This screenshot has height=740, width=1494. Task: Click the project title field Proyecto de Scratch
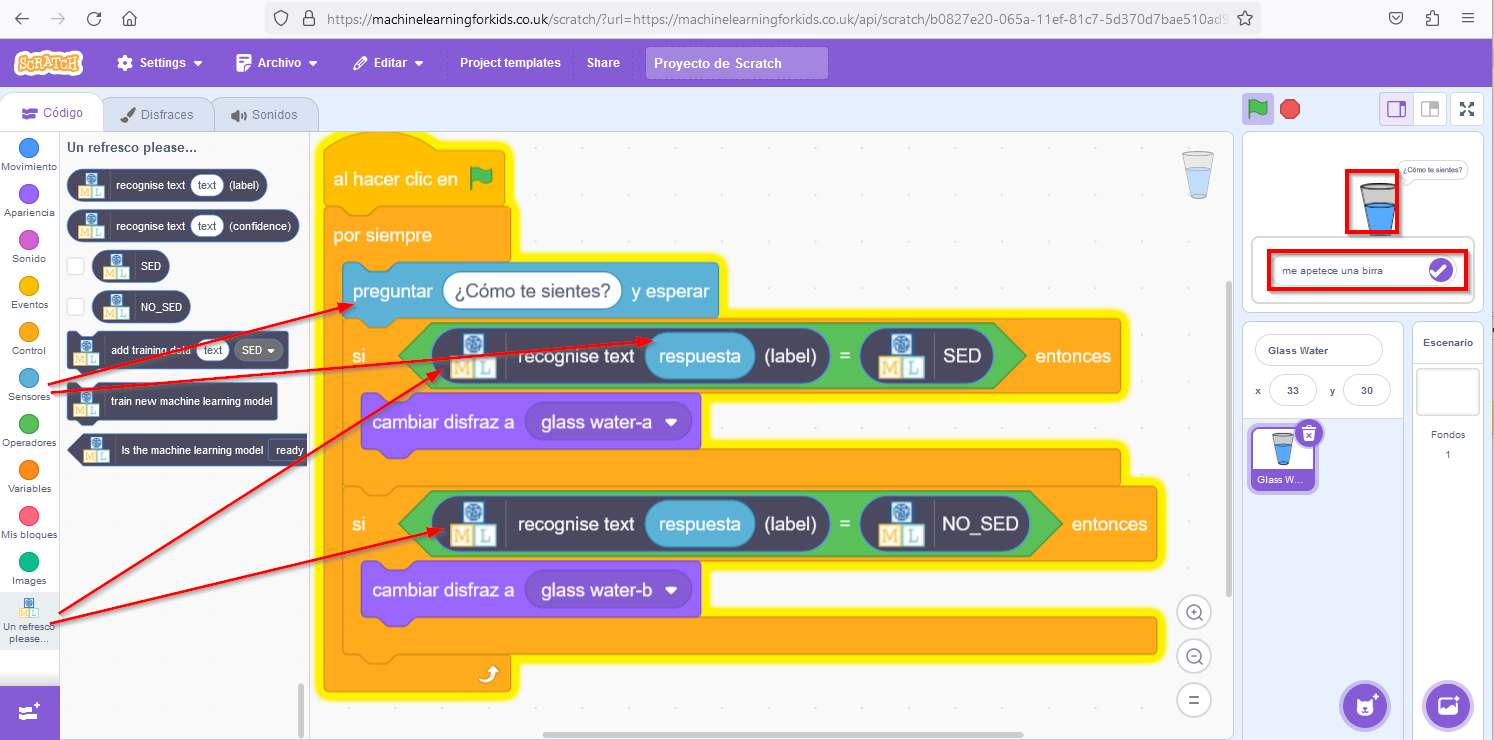[x=737, y=63]
